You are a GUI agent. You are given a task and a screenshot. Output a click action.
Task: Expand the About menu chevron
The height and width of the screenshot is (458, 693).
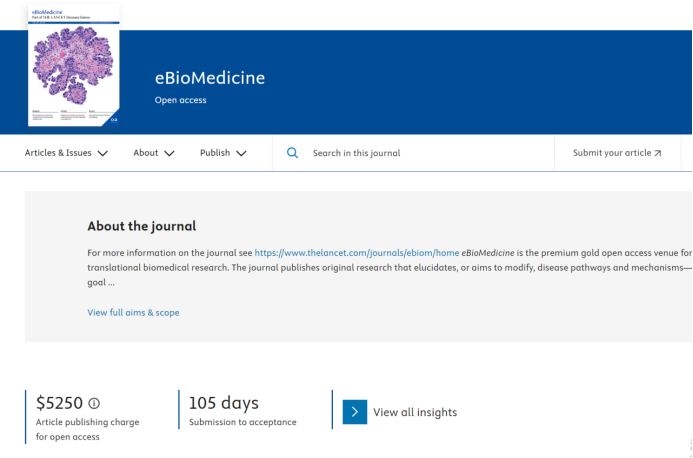click(x=169, y=153)
